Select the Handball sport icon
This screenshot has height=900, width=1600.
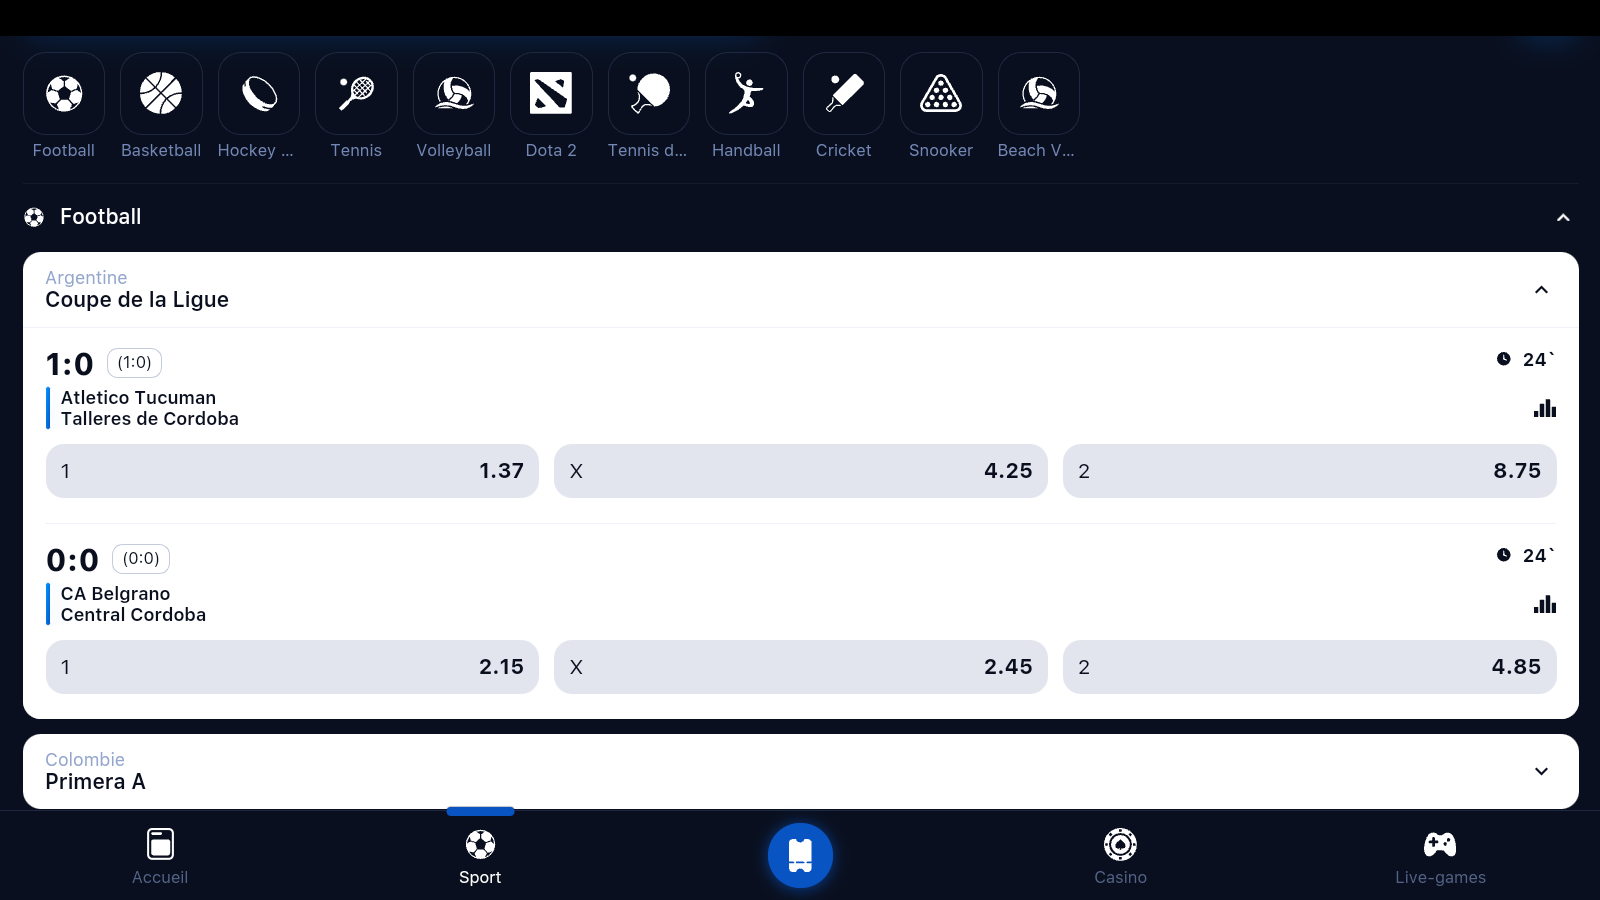tap(746, 94)
